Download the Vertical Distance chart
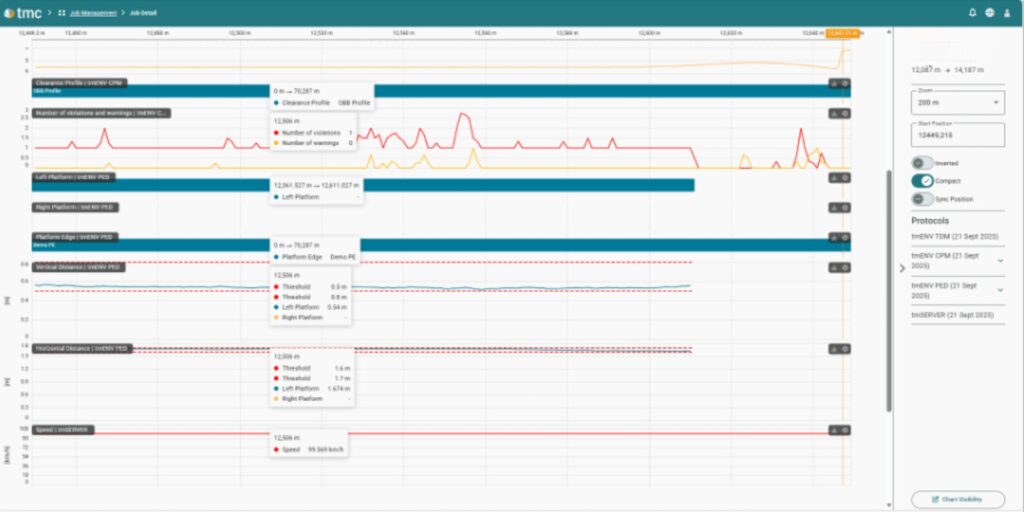The height and width of the screenshot is (512, 1024). click(x=833, y=267)
